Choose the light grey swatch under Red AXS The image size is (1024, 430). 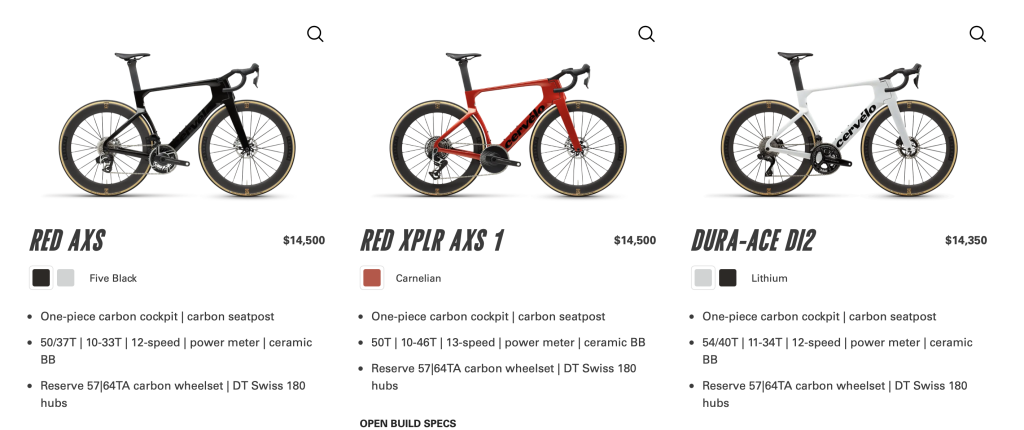point(66,278)
